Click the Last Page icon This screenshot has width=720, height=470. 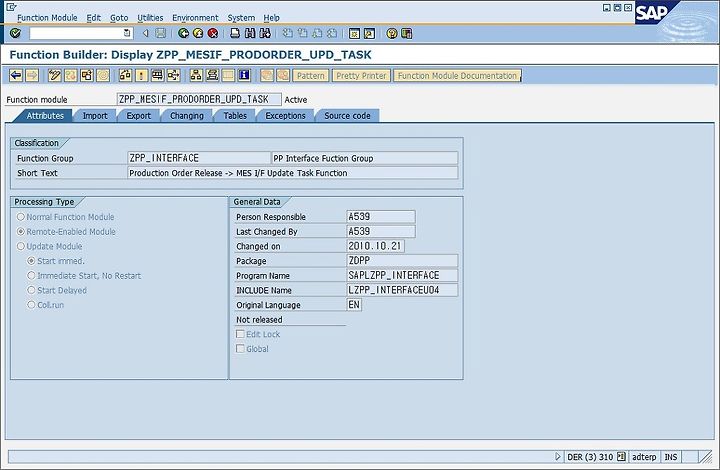tap(332, 33)
